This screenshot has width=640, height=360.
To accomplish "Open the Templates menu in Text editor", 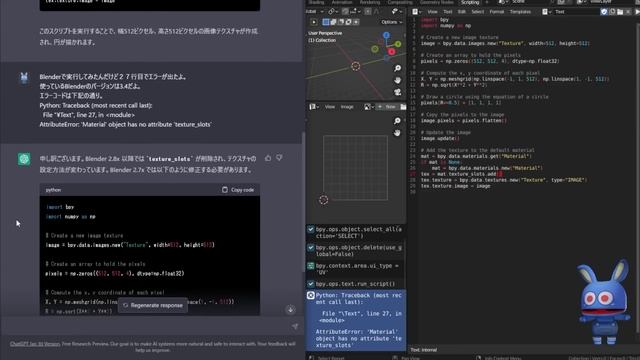I will click(520, 12).
